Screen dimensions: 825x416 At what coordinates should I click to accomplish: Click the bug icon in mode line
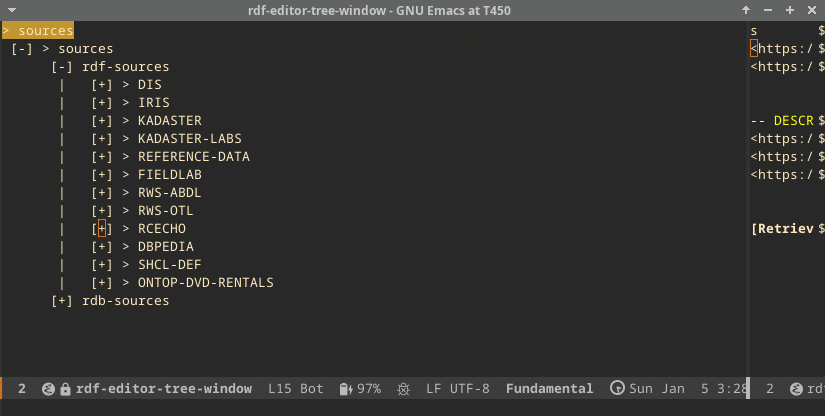(x=403, y=388)
